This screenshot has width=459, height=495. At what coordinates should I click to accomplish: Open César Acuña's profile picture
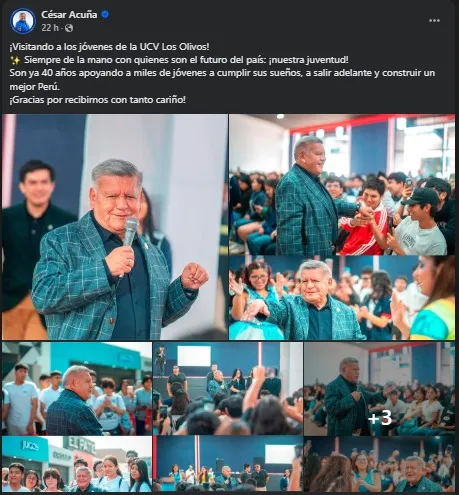click(23, 21)
